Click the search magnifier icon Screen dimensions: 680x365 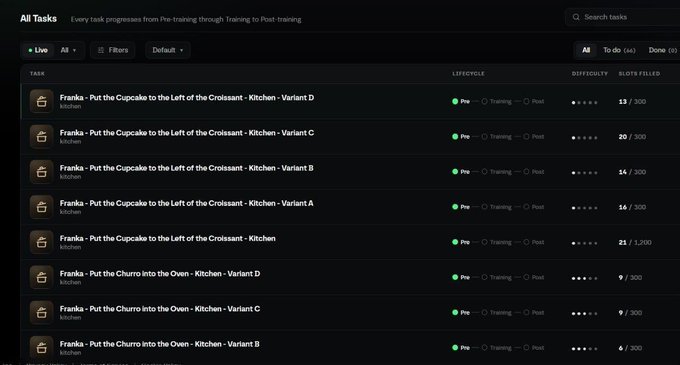click(x=576, y=17)
